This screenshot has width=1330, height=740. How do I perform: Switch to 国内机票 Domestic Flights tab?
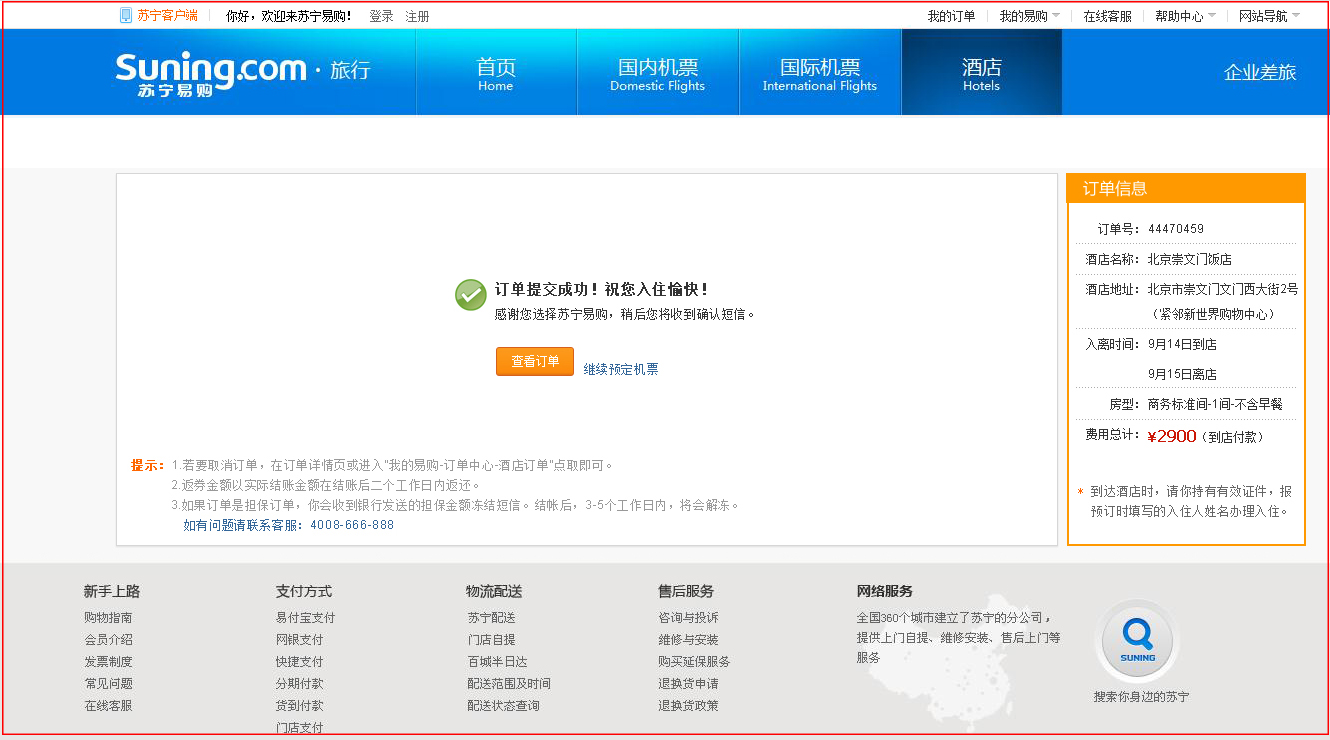coord(657,73)
